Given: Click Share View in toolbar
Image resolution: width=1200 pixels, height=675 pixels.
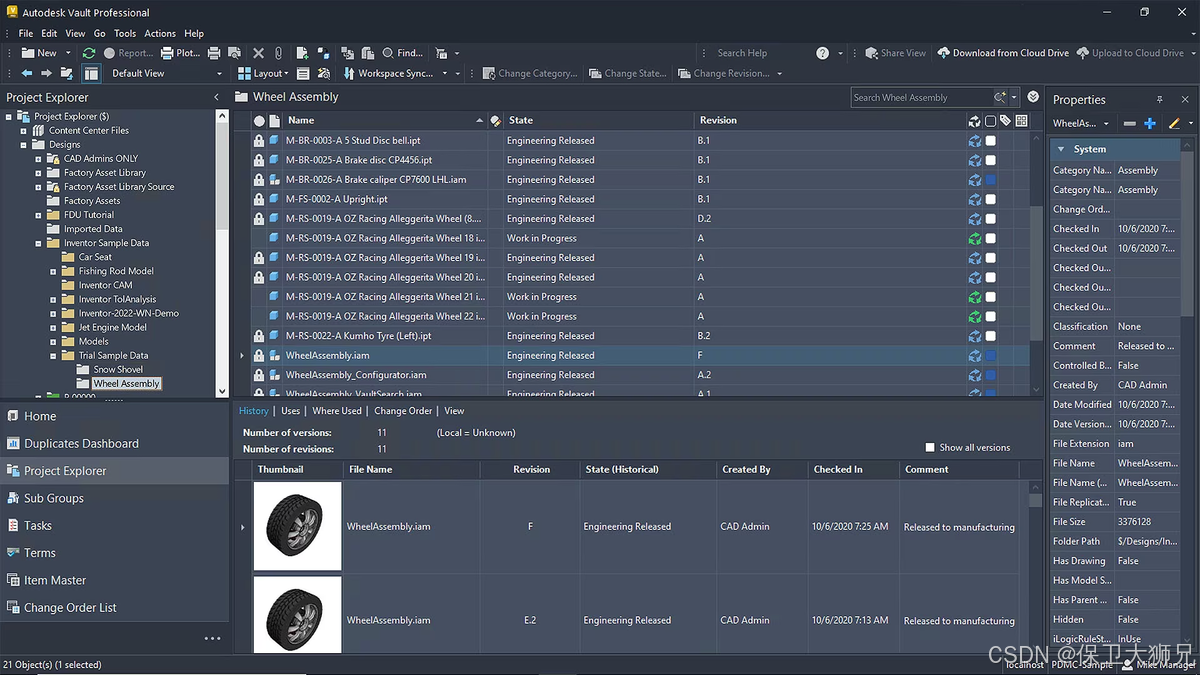Looking at the screenshot, I should (x=896, y=53).
